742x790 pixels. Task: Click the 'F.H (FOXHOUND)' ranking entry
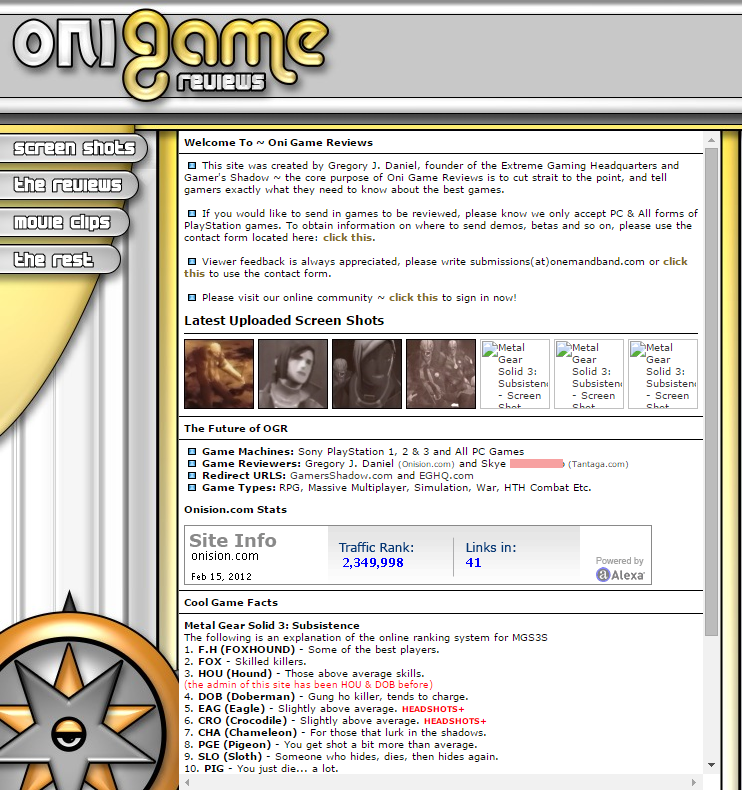[x=246, y=650]
